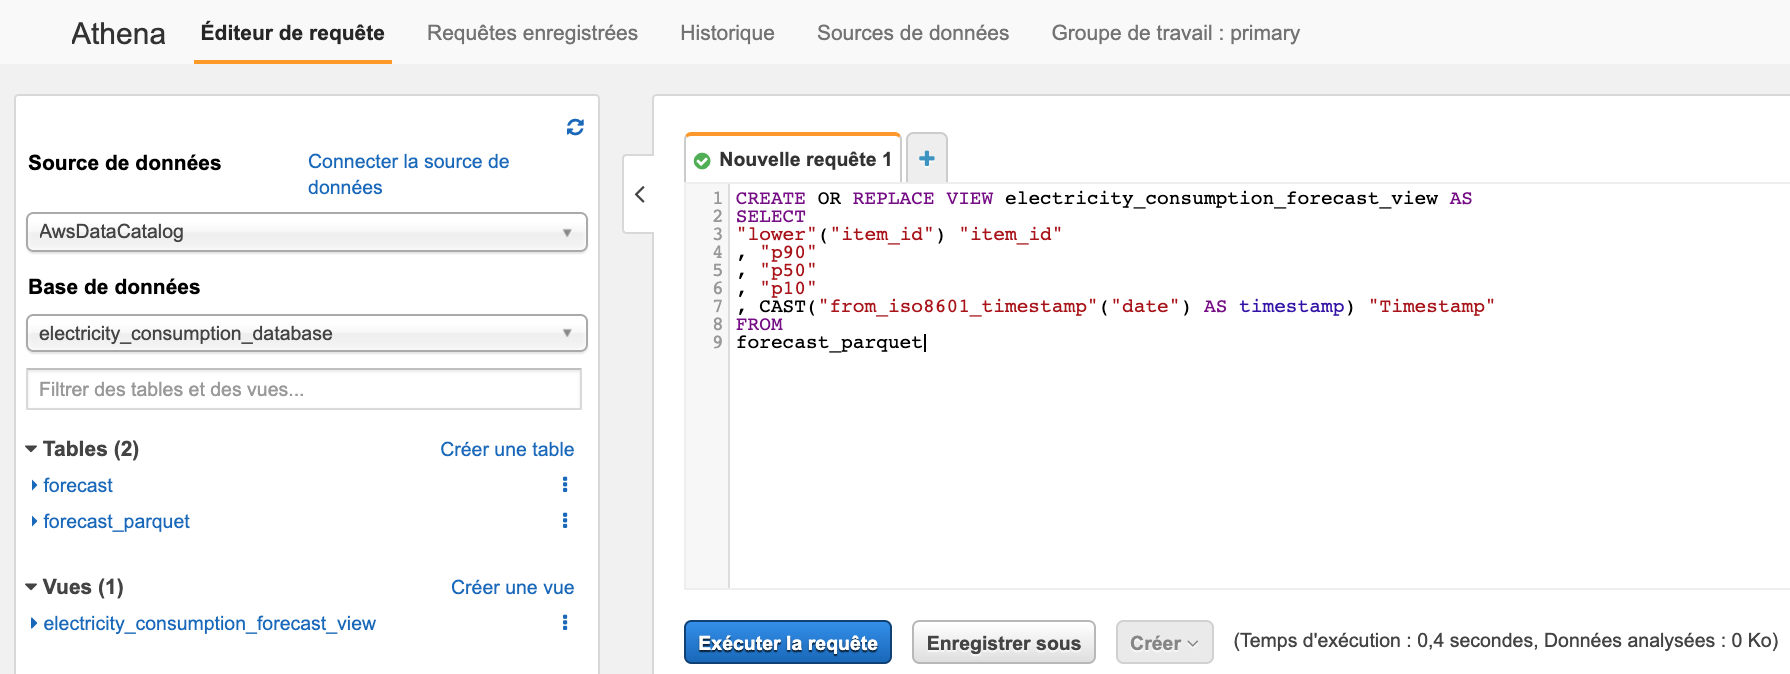Image resolution: width=1790 pixels, height=674 pixels.
Task: Open the options menu for the forecast_parquet table
Action: (565, 521)
